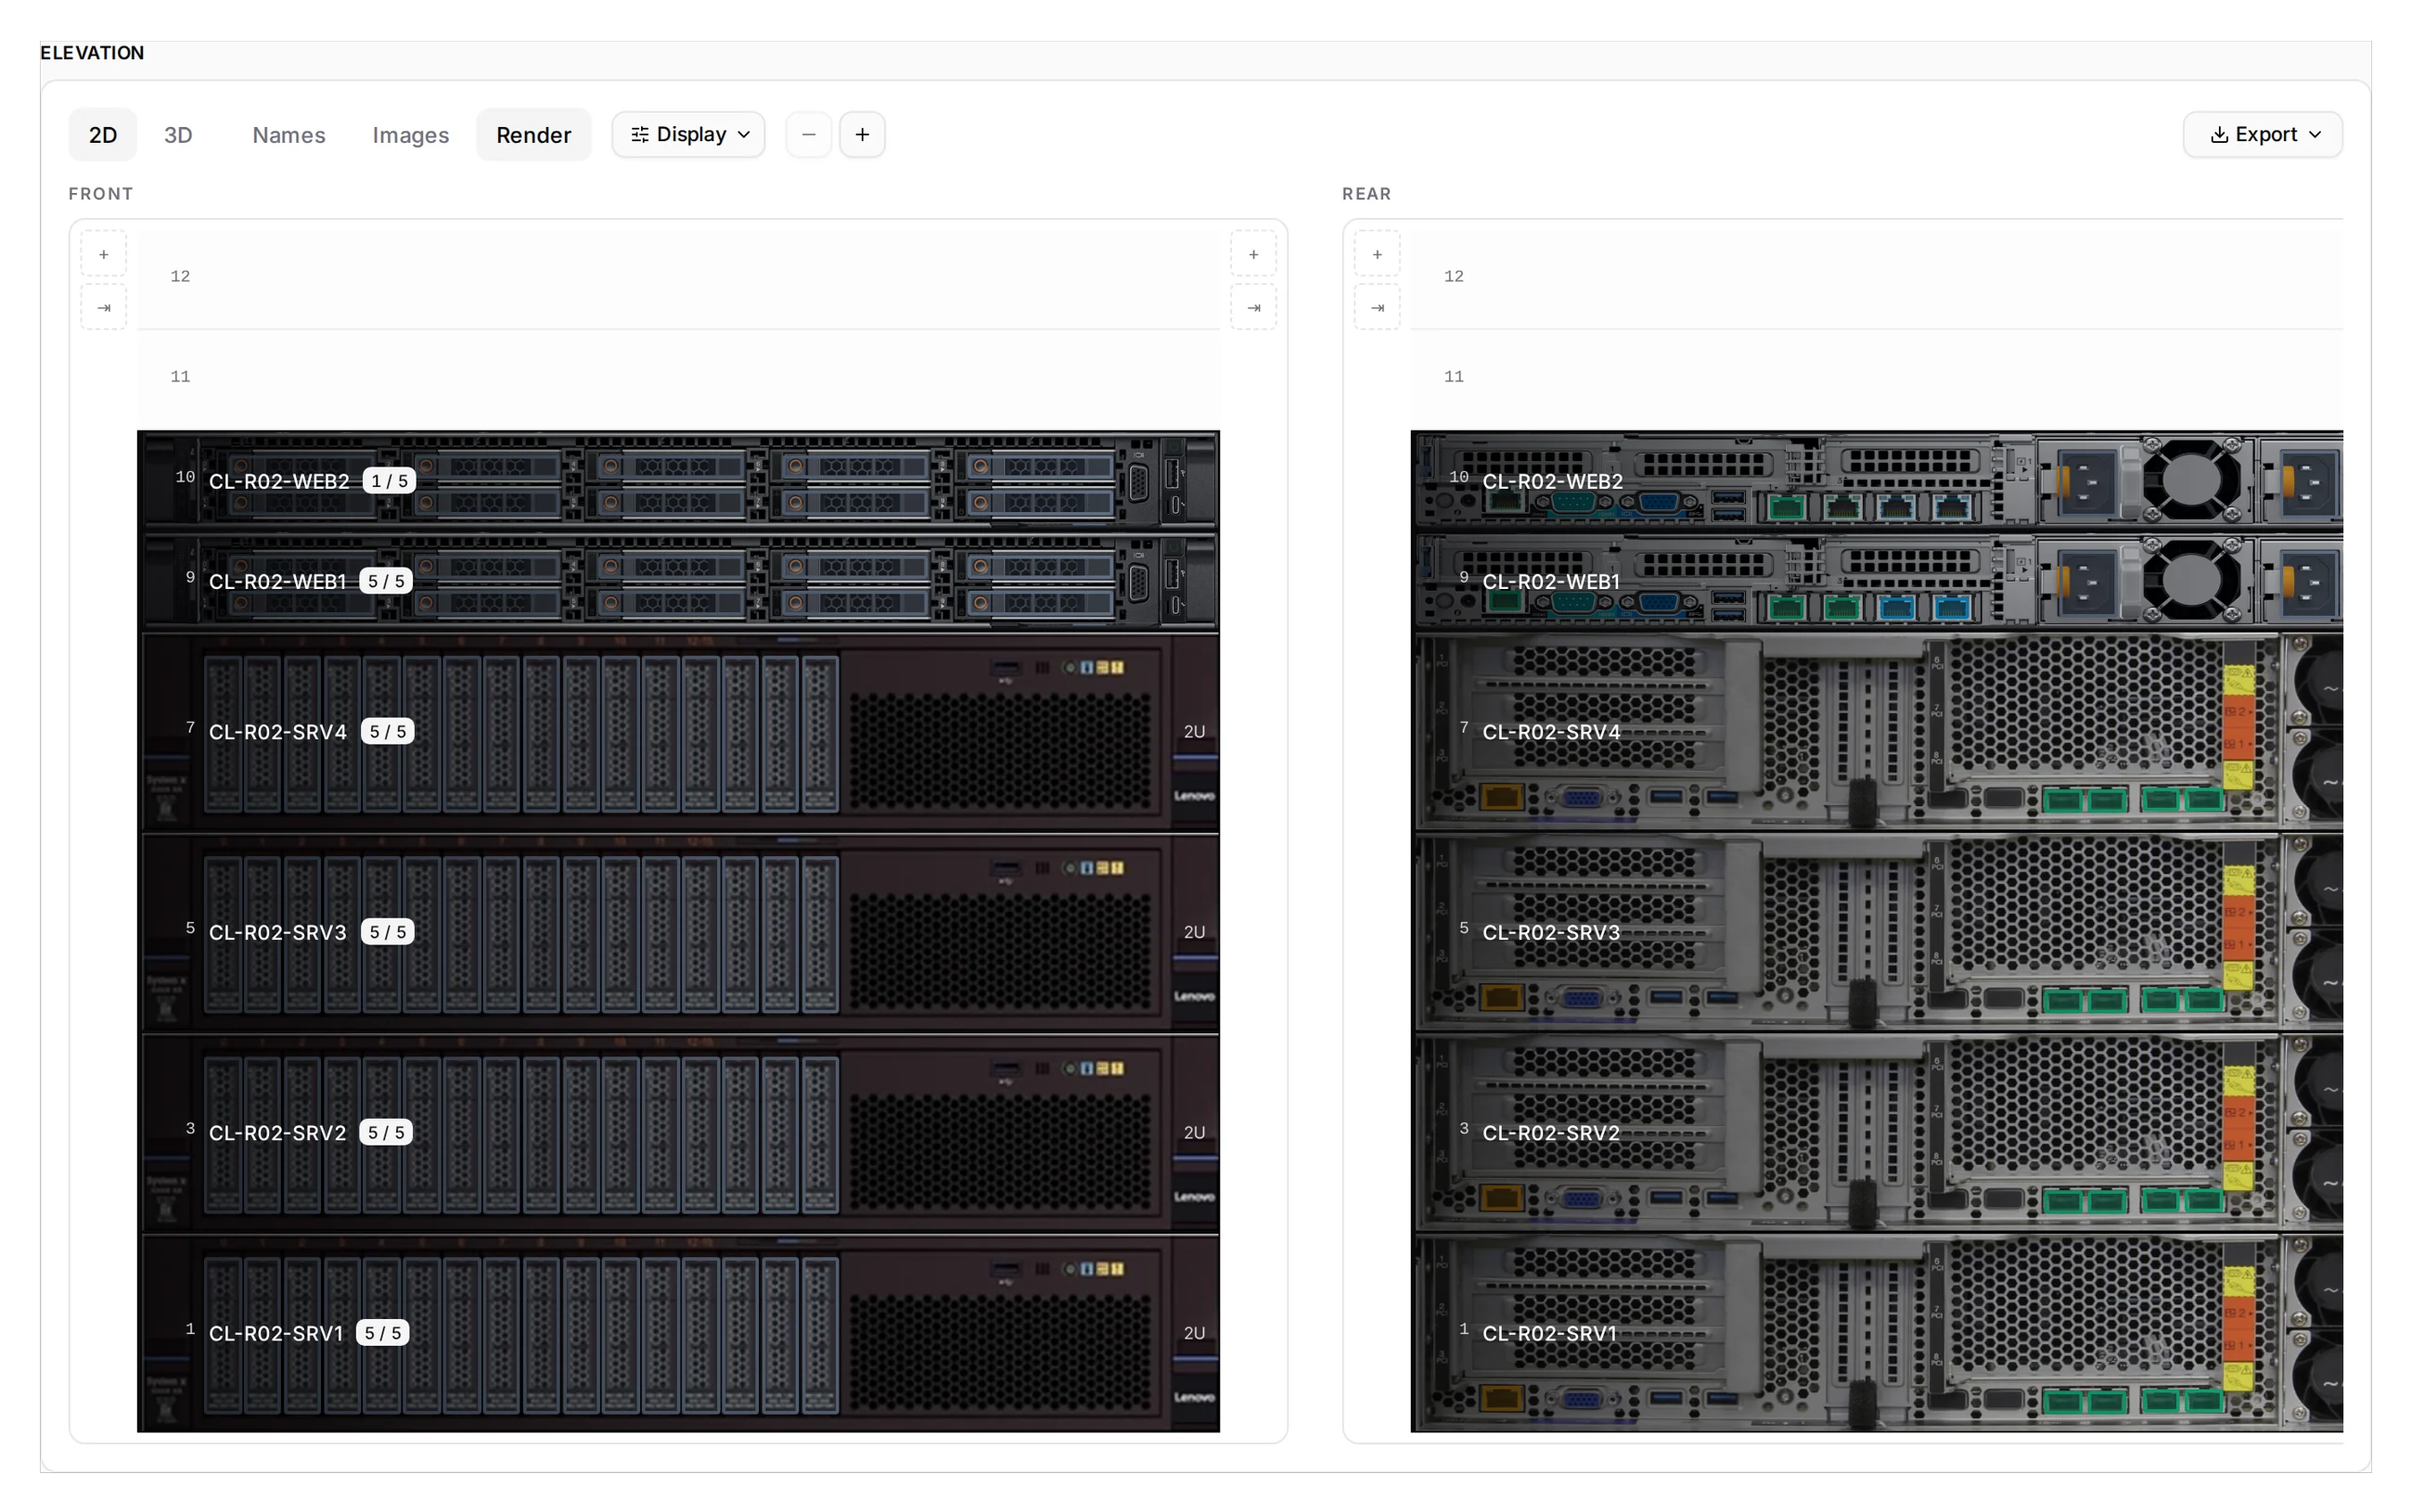This screenshot has width=2412, height=1512.
Task: Zoom in with the plus button
Action: 862,135
